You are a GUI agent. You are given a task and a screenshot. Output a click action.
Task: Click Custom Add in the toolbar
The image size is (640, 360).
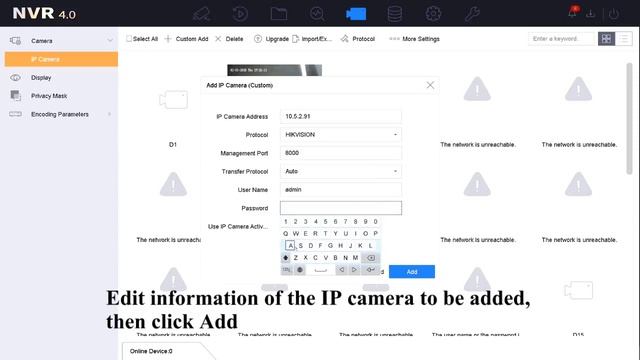pyautogui.click(x=187, y=39)
